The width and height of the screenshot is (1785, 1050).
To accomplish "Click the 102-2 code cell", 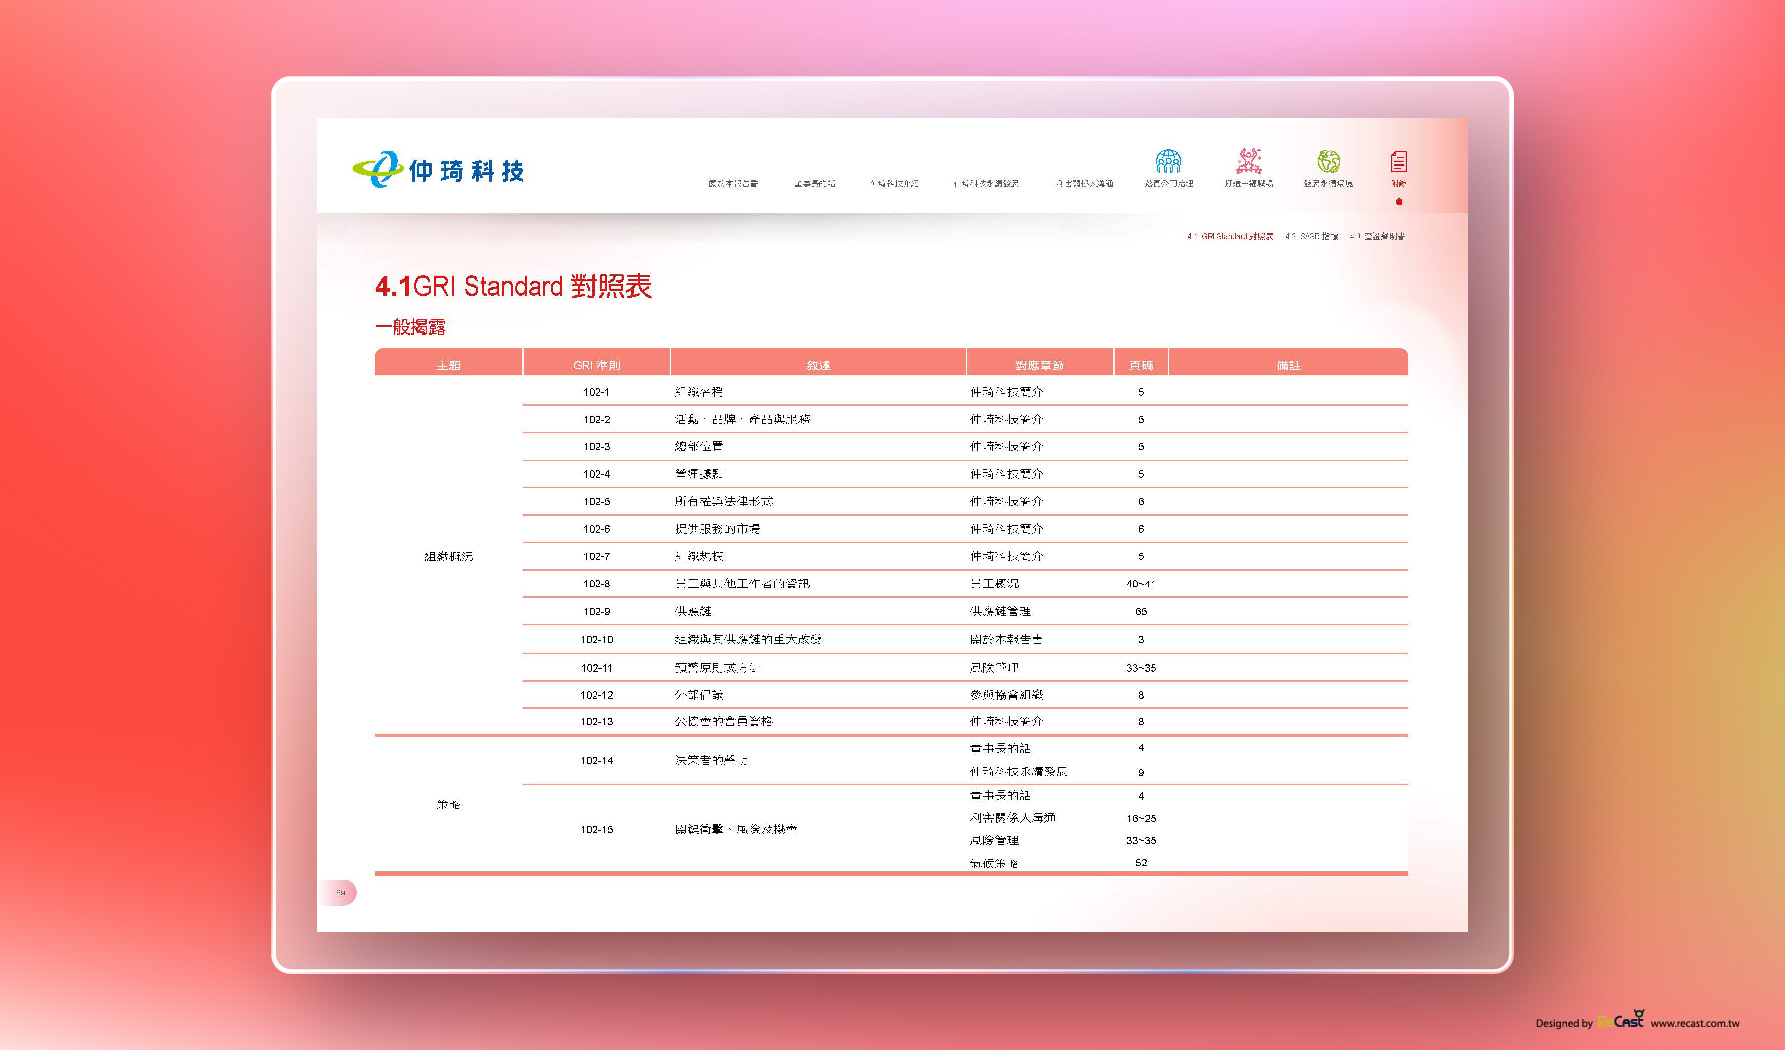I will tap(596, 419).
